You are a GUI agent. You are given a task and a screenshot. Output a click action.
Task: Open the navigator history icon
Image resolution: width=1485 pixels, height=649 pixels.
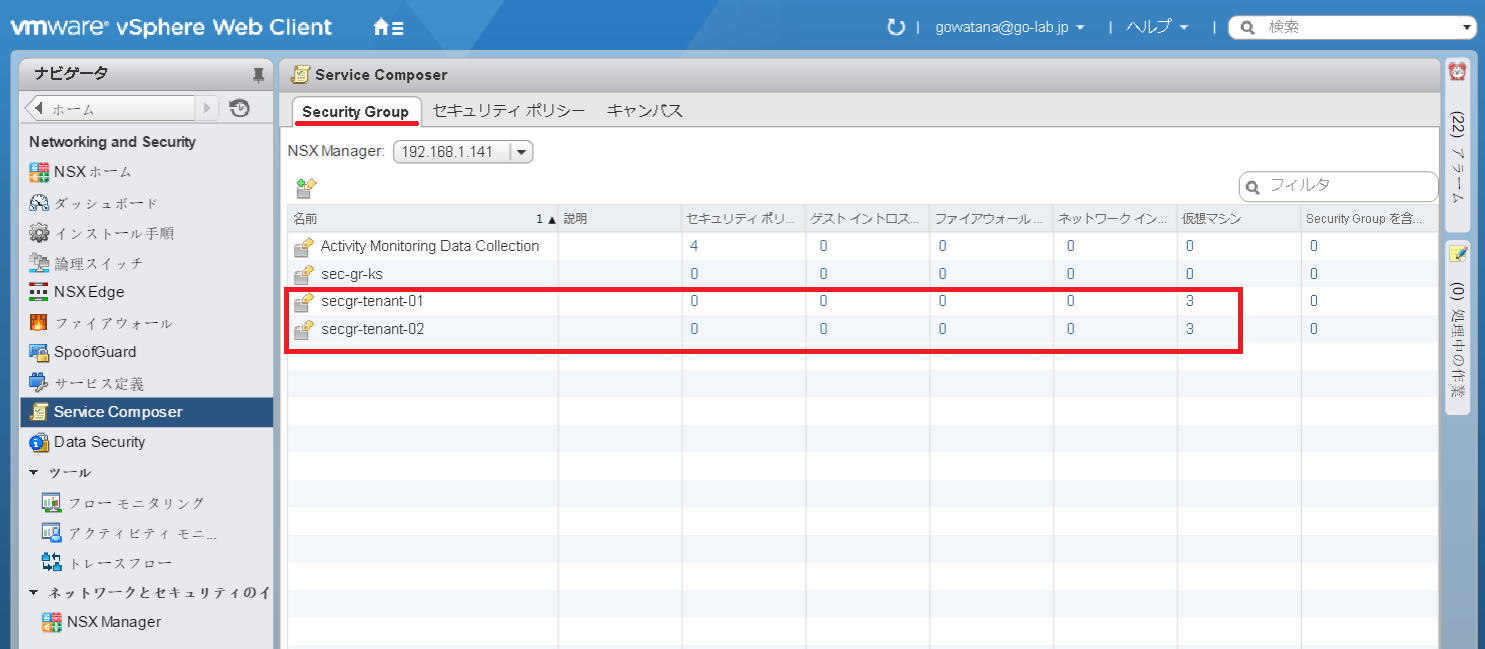pos(239,108)
